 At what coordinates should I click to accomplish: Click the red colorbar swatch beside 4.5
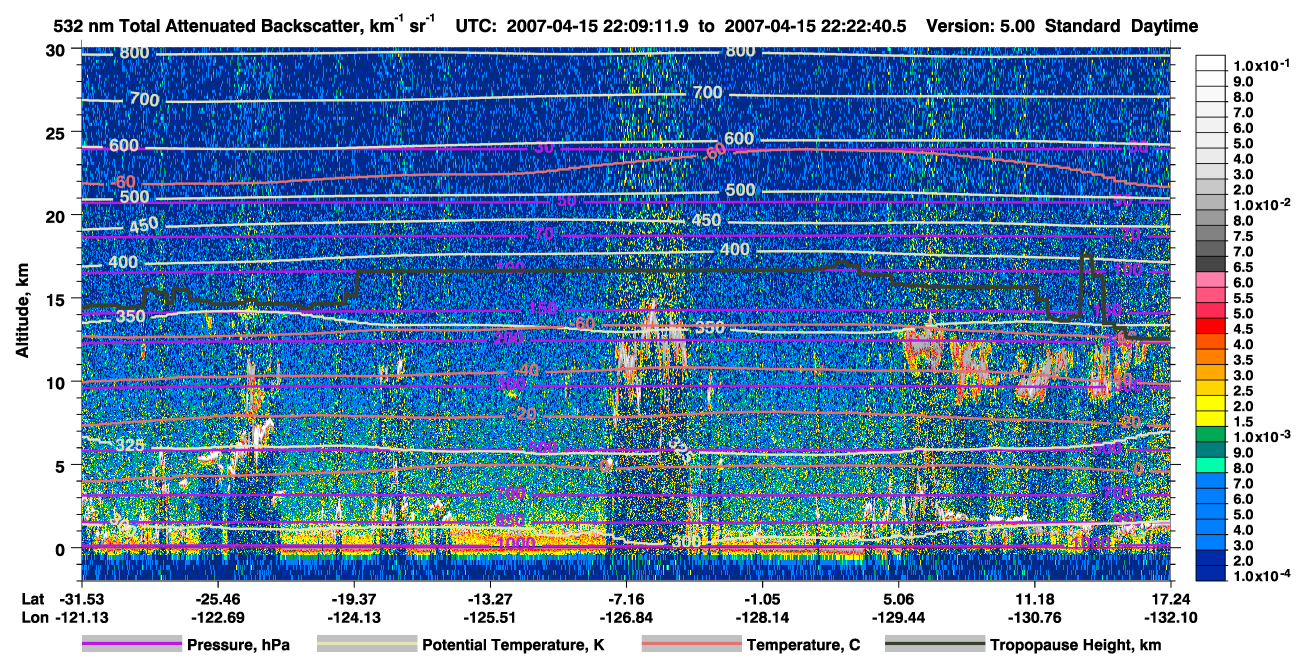tap(1210, 326)
